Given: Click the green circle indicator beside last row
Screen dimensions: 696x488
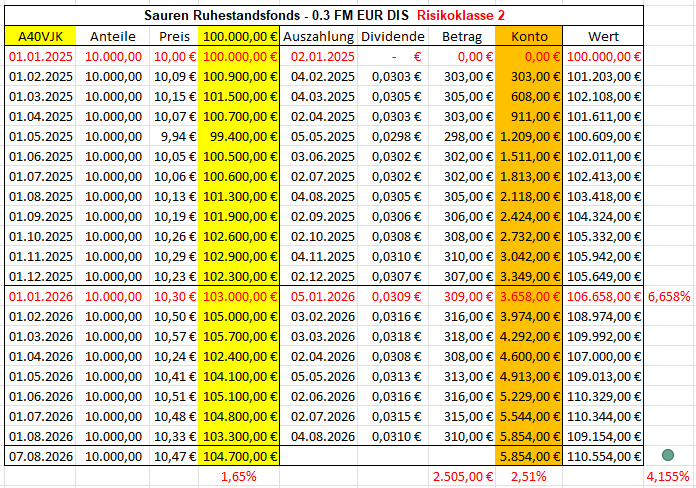Looking at the screenshot, I should coord(668,455).
